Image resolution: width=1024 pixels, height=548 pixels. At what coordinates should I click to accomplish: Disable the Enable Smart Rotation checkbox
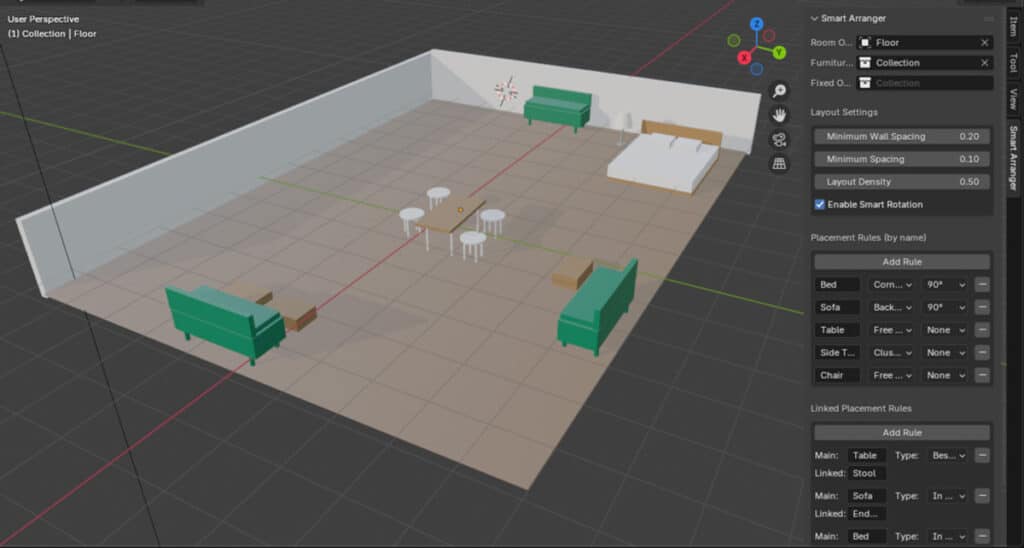point(820,204)
